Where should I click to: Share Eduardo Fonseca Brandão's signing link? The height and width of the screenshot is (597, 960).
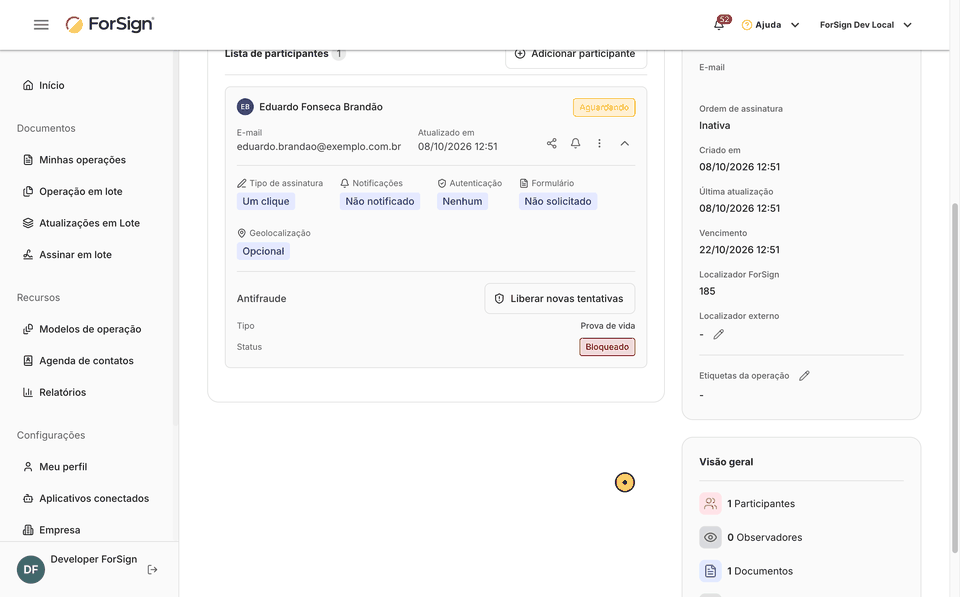click(x=552, y=143)
